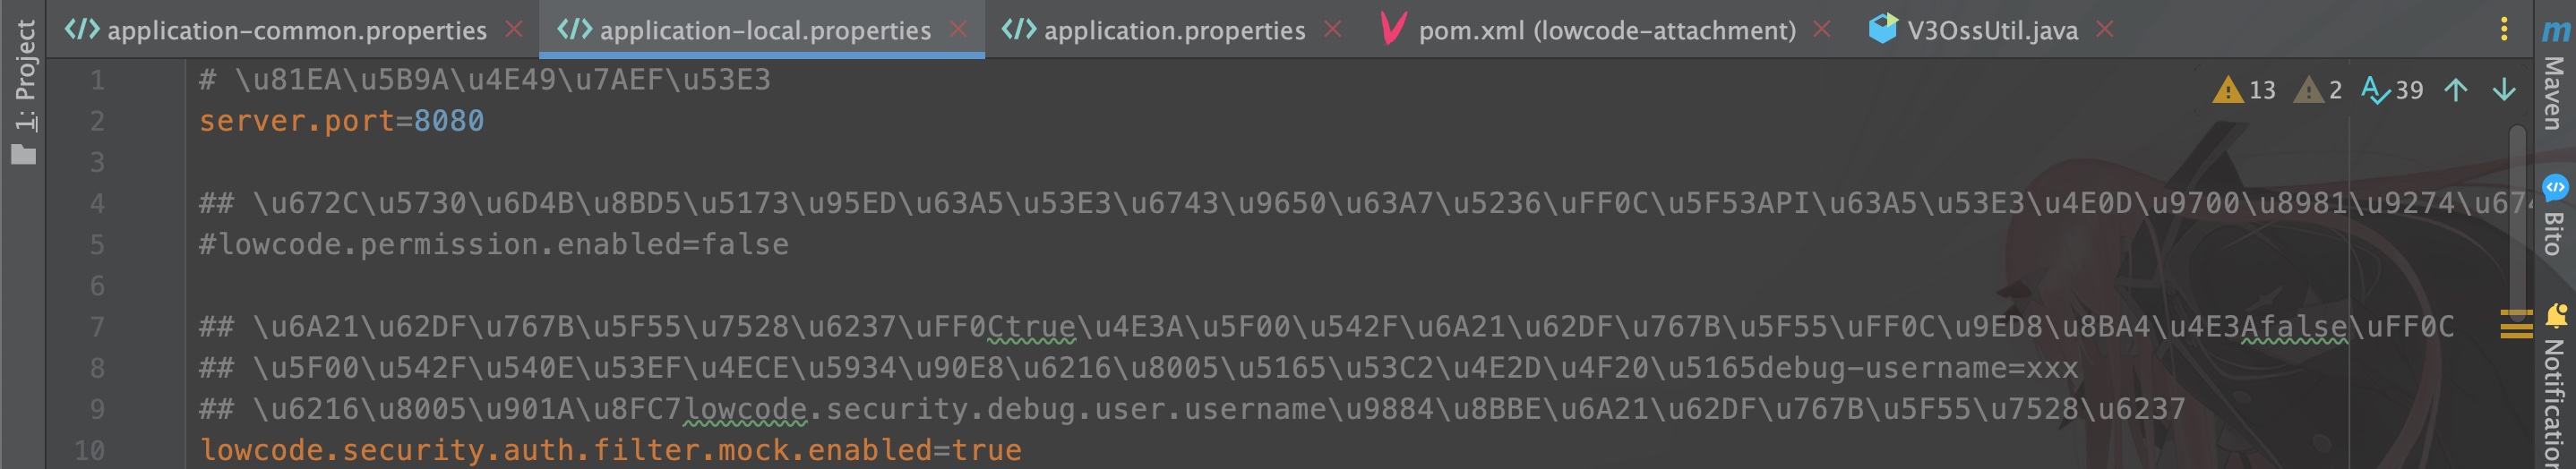Click line number 10 in the gutter
Image resolution: width=2576 pixels, height=469 pixels.
[x=89, y=450]
